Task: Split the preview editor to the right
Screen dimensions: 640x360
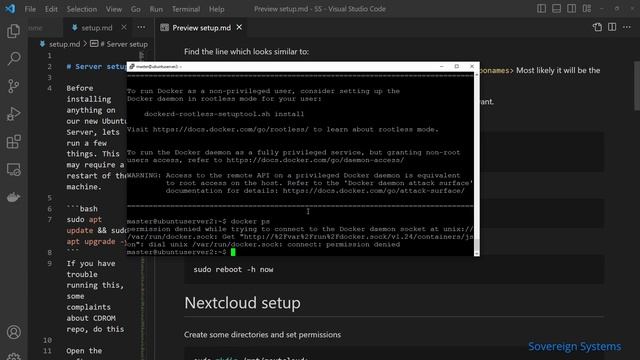Action: point(612,27)
